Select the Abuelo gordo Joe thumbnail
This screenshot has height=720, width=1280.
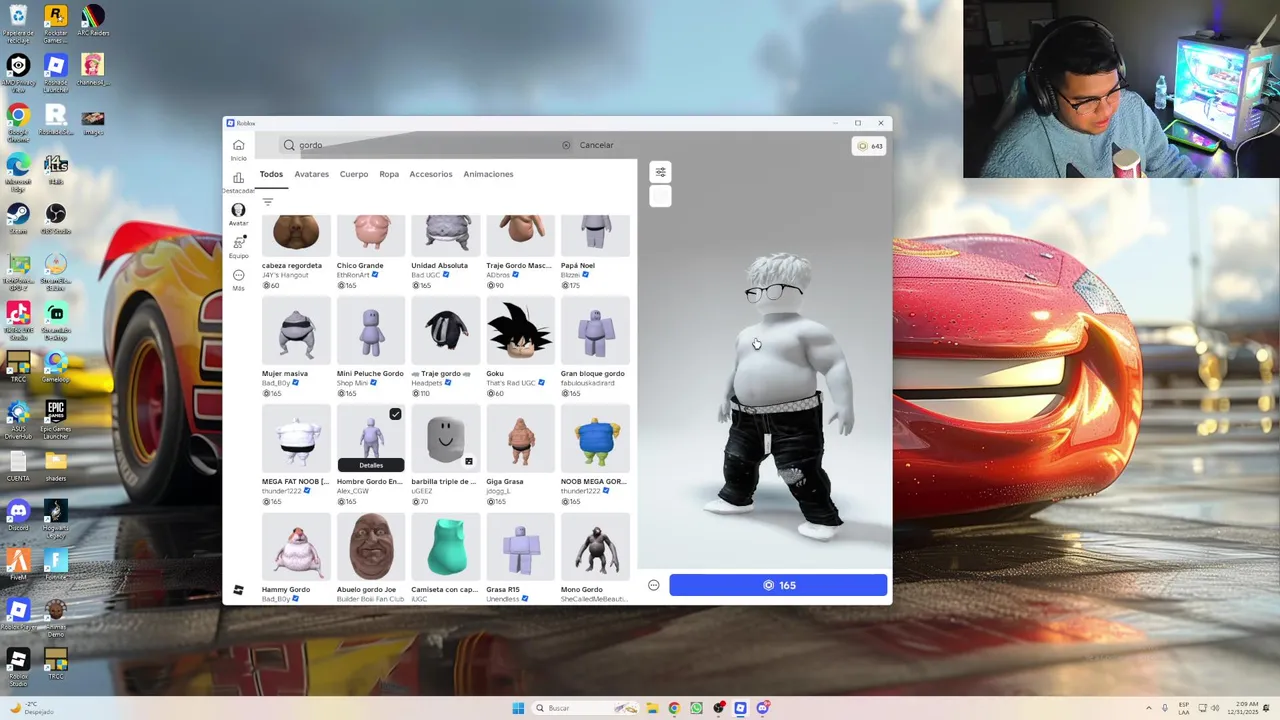point(371,547)
